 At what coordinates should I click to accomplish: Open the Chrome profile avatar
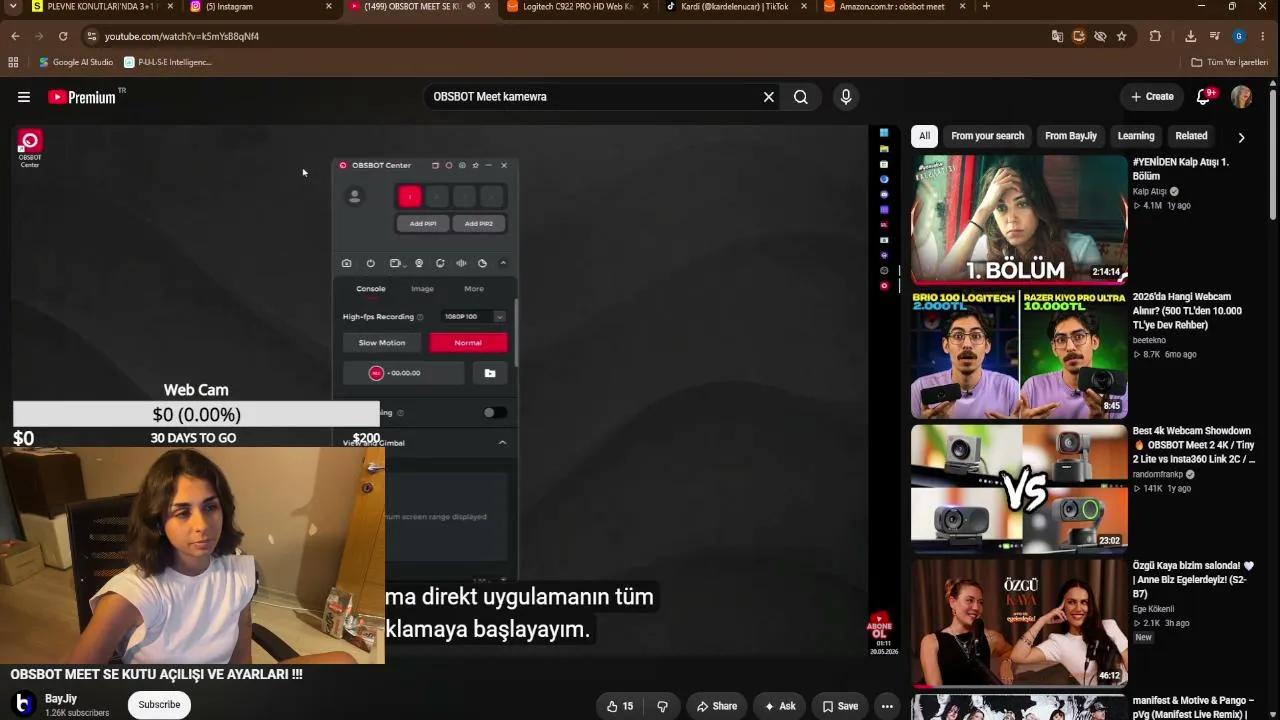pyautogui.click(x=1239, y=36)
